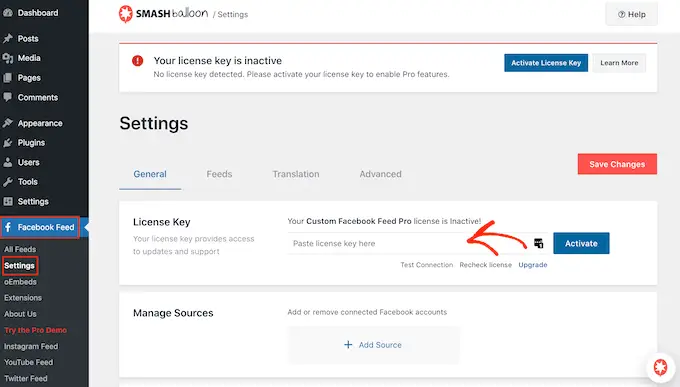
Task: Click the Help button
Action: (631, 14)
